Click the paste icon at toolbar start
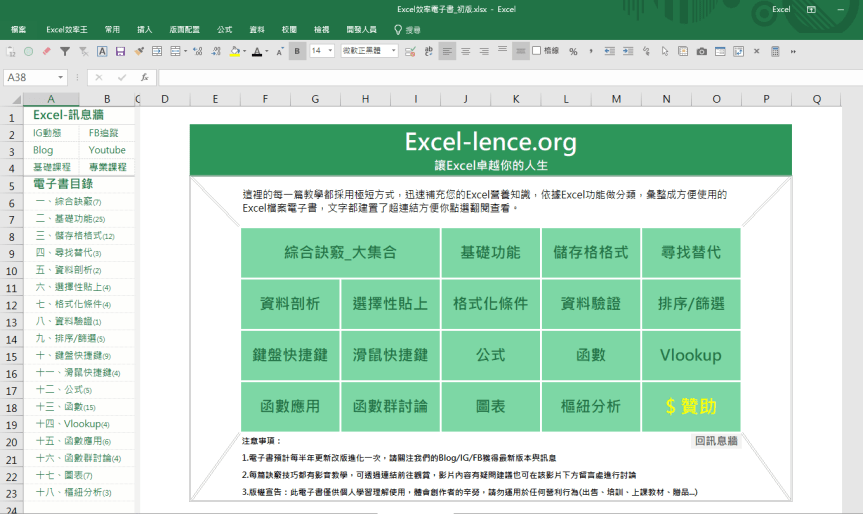Image resolution: width=863 pixels, height=514 pixels. (x=11, y=51)
